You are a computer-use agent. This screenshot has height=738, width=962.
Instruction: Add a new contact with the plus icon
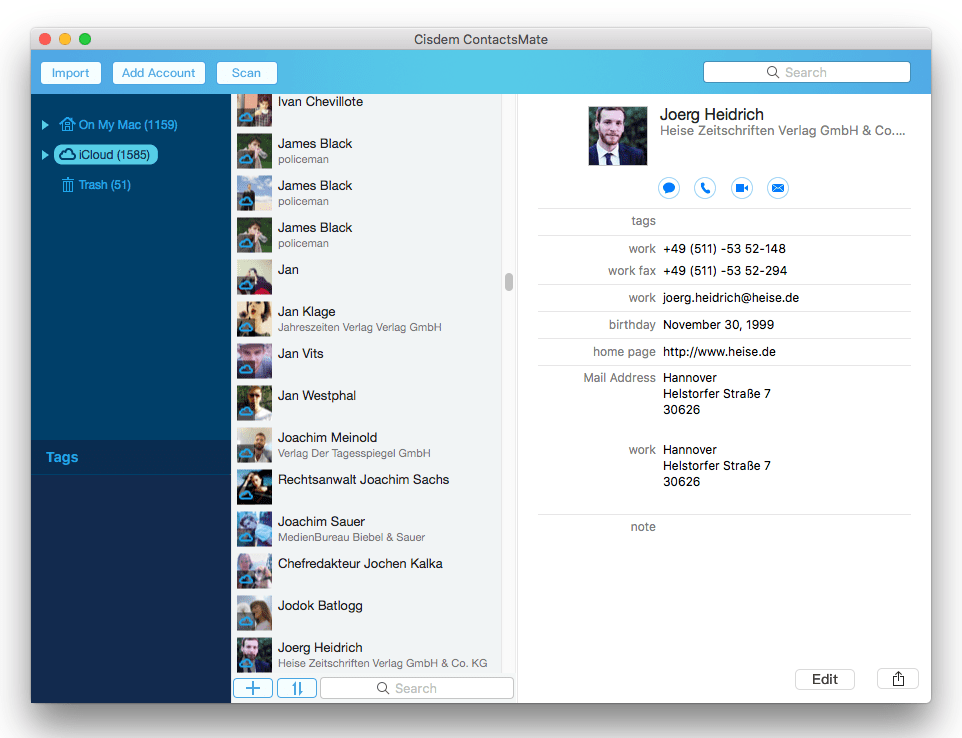pyautogui.click(x=252, y=687)
